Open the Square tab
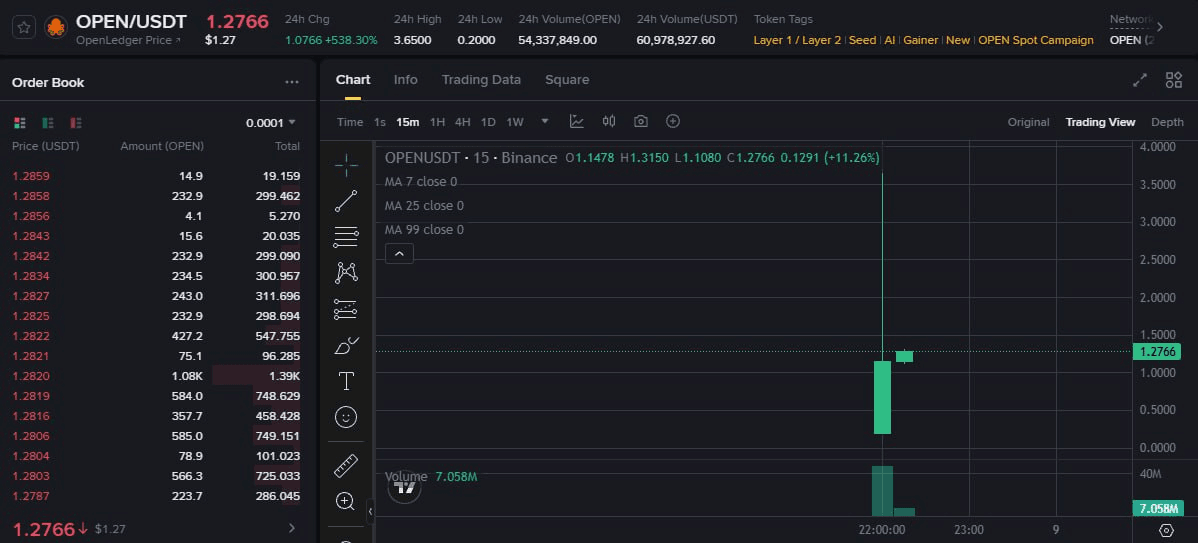Viewport: 1198px width, 543px height. coord(567,80)
